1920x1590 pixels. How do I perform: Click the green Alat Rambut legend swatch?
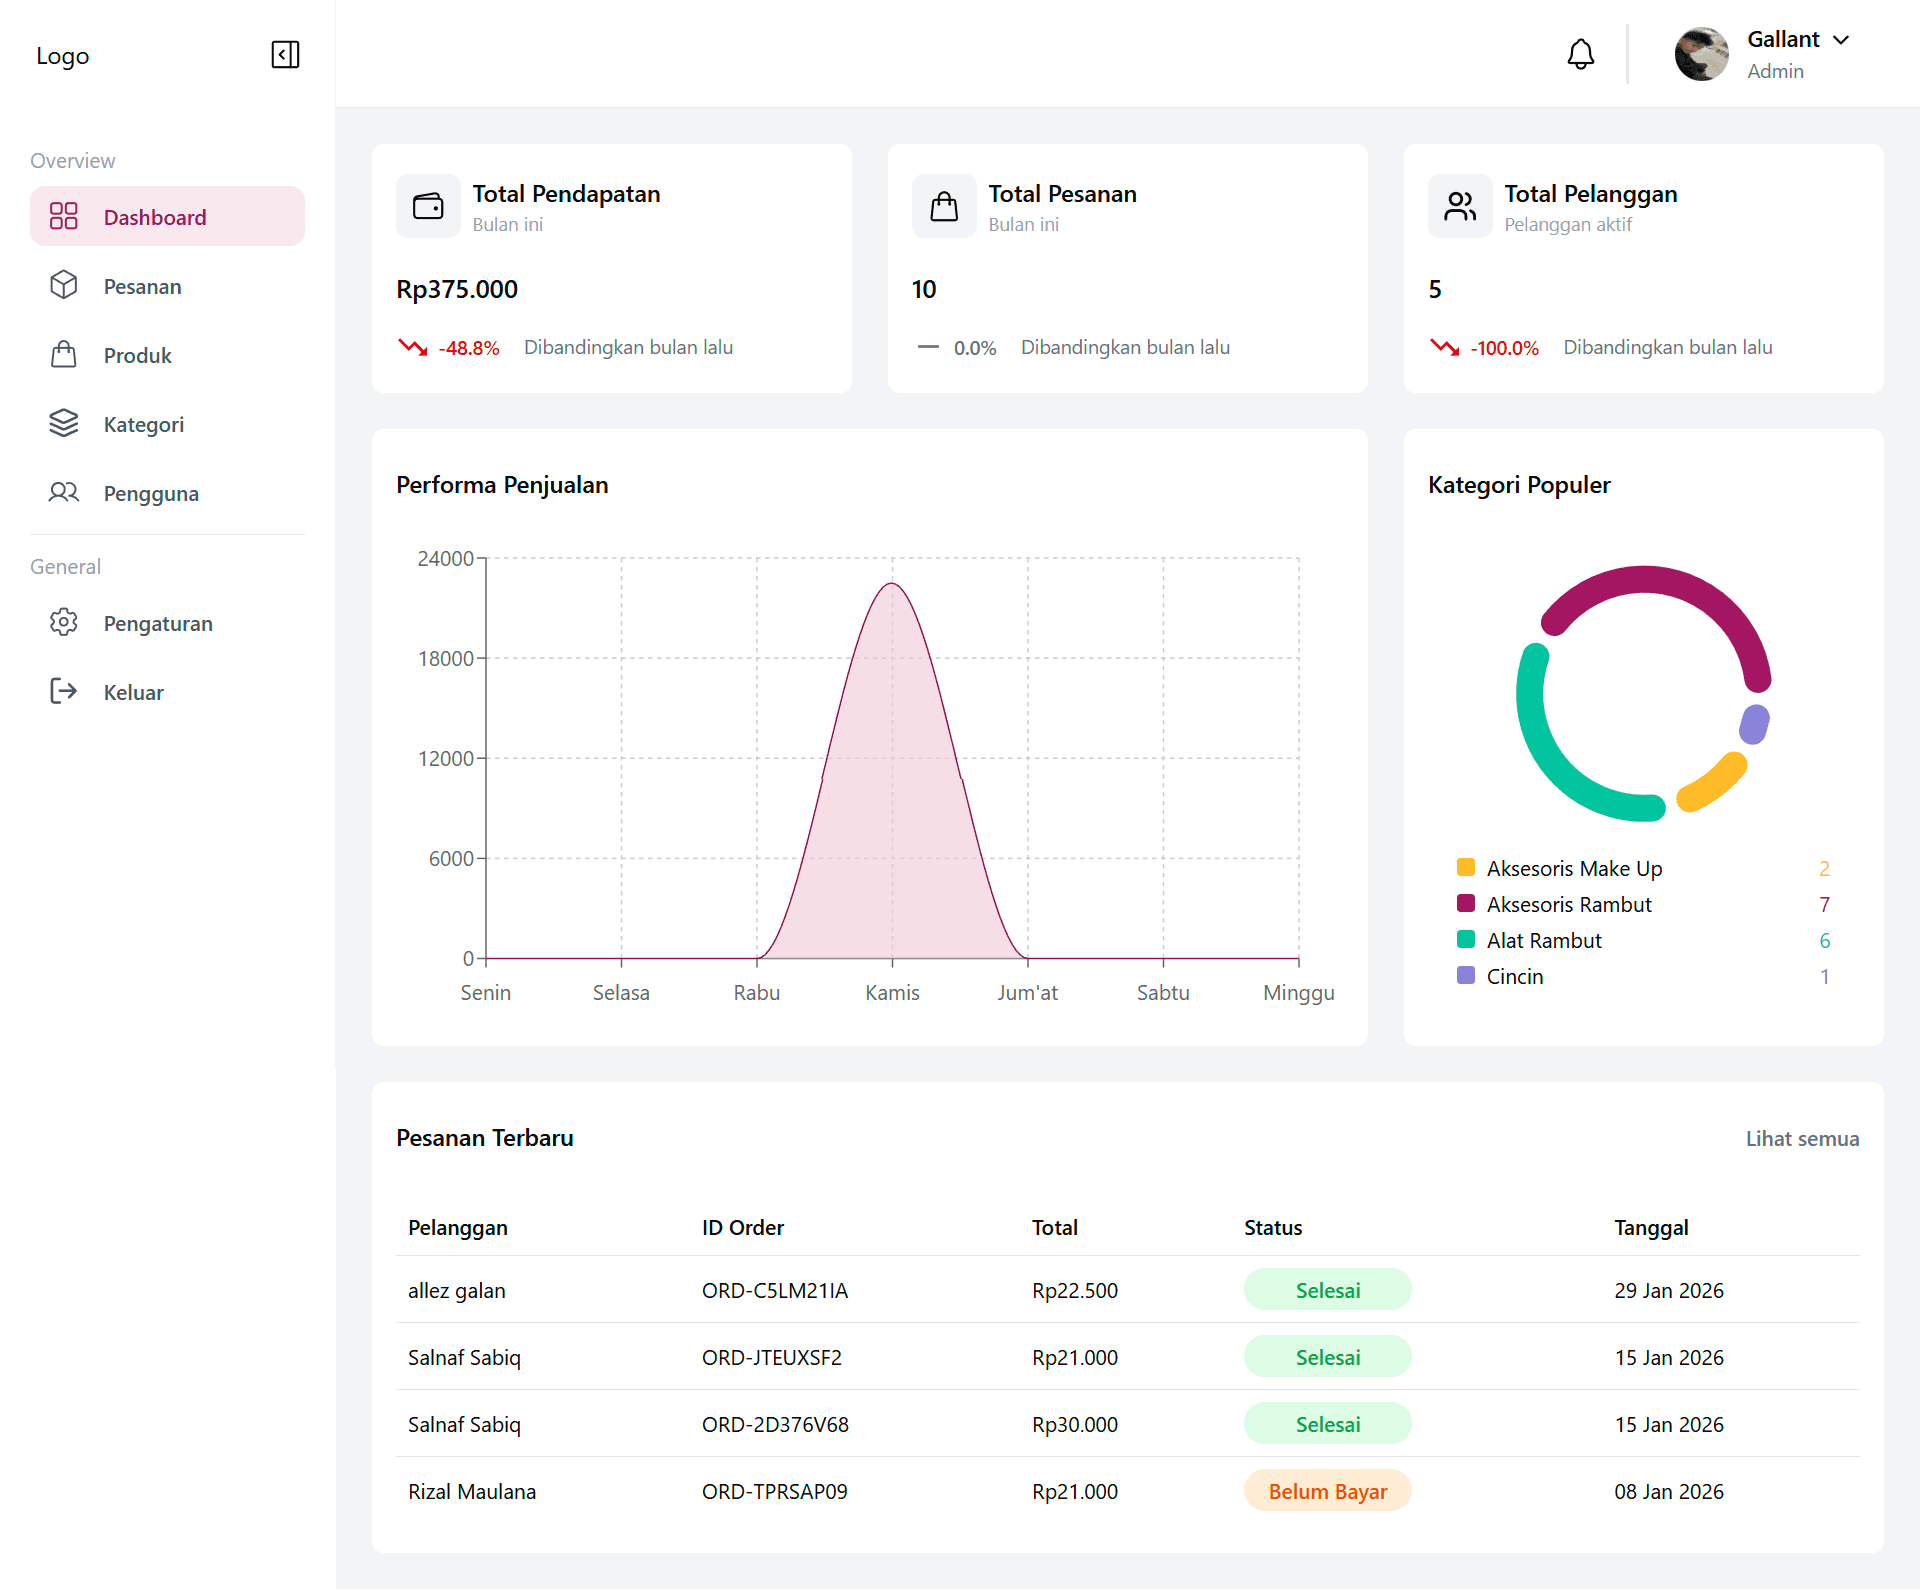(1466, 939)
